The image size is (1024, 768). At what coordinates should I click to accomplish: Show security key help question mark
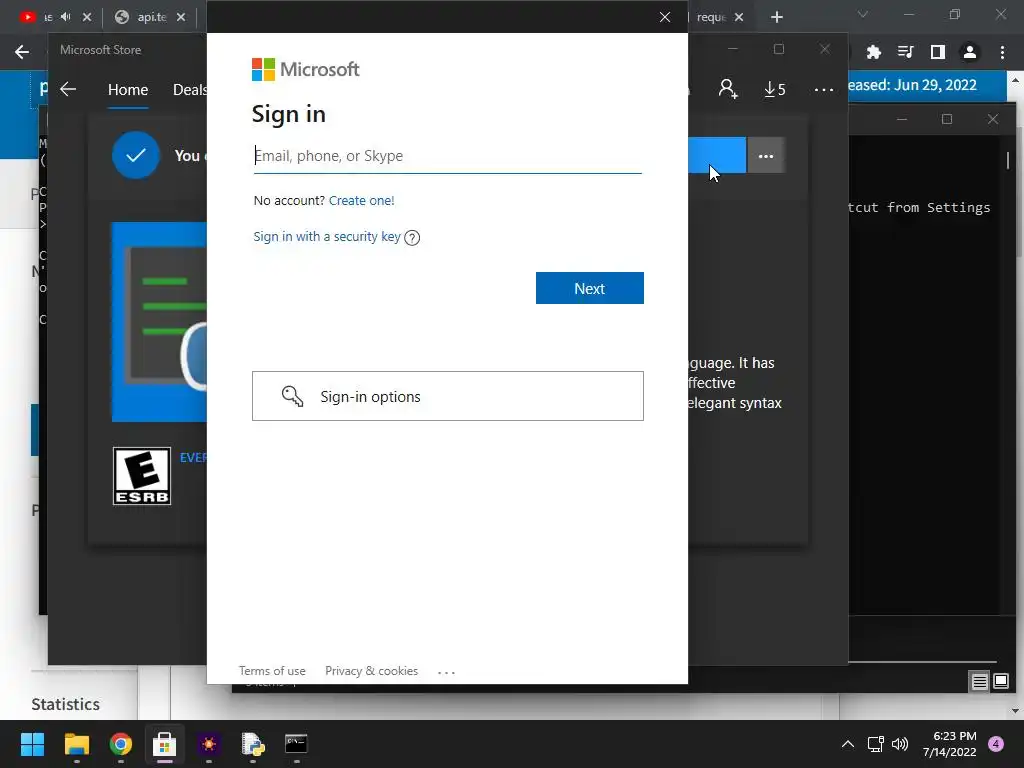pyautogui.click(x=412, y=238)
